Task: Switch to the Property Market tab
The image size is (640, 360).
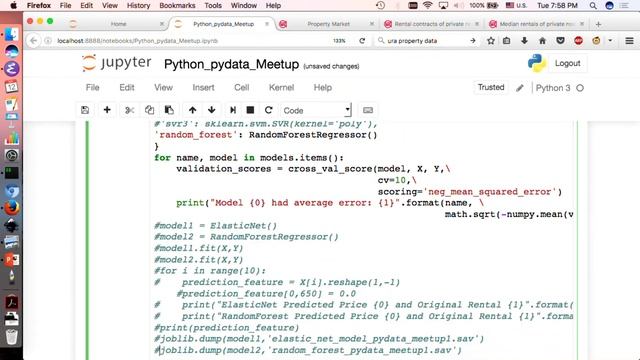Action: click(328, 24)
